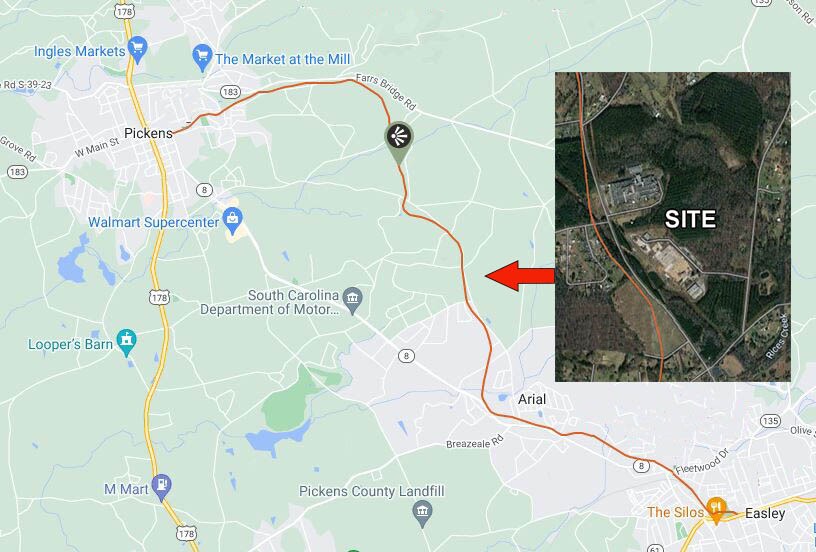Click the Looper's Barn teal pin
Screen dimensions: 816x552
(126, 342)
